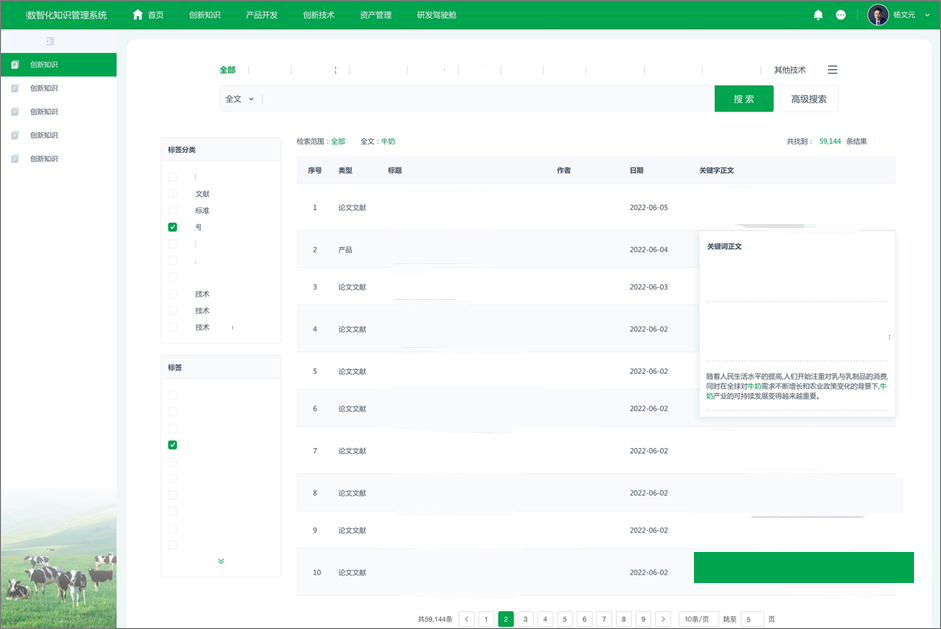Open the category list menu icon after 其他技术

832,70
